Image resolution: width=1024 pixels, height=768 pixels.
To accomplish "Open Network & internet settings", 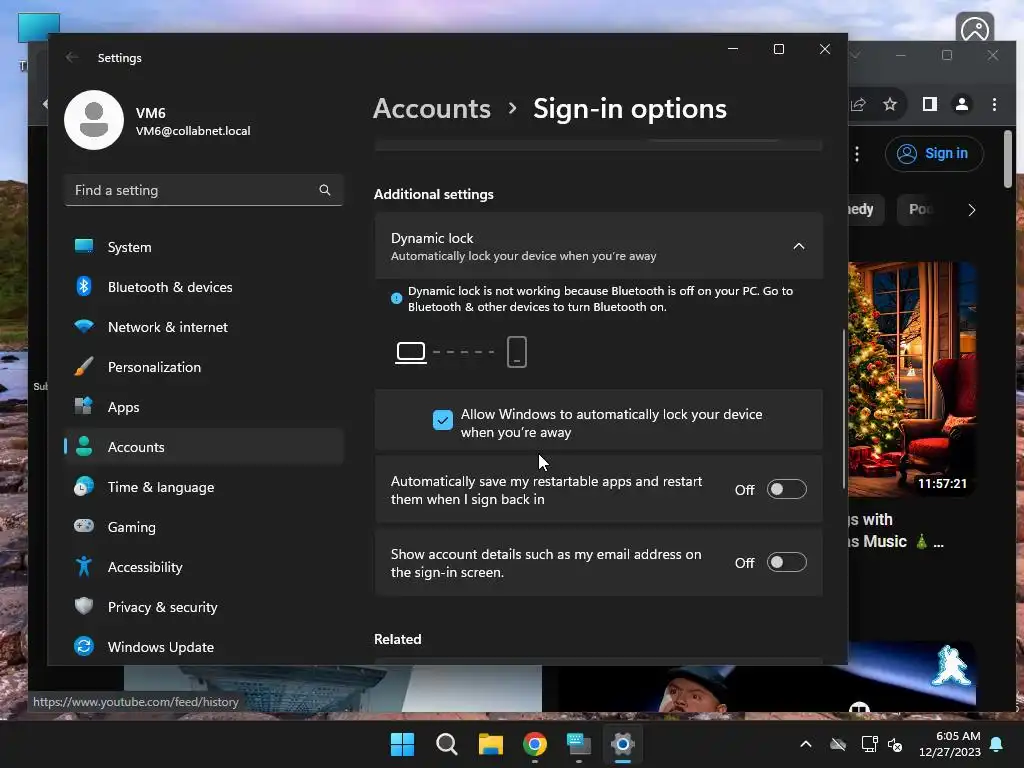I will (204, 327).
